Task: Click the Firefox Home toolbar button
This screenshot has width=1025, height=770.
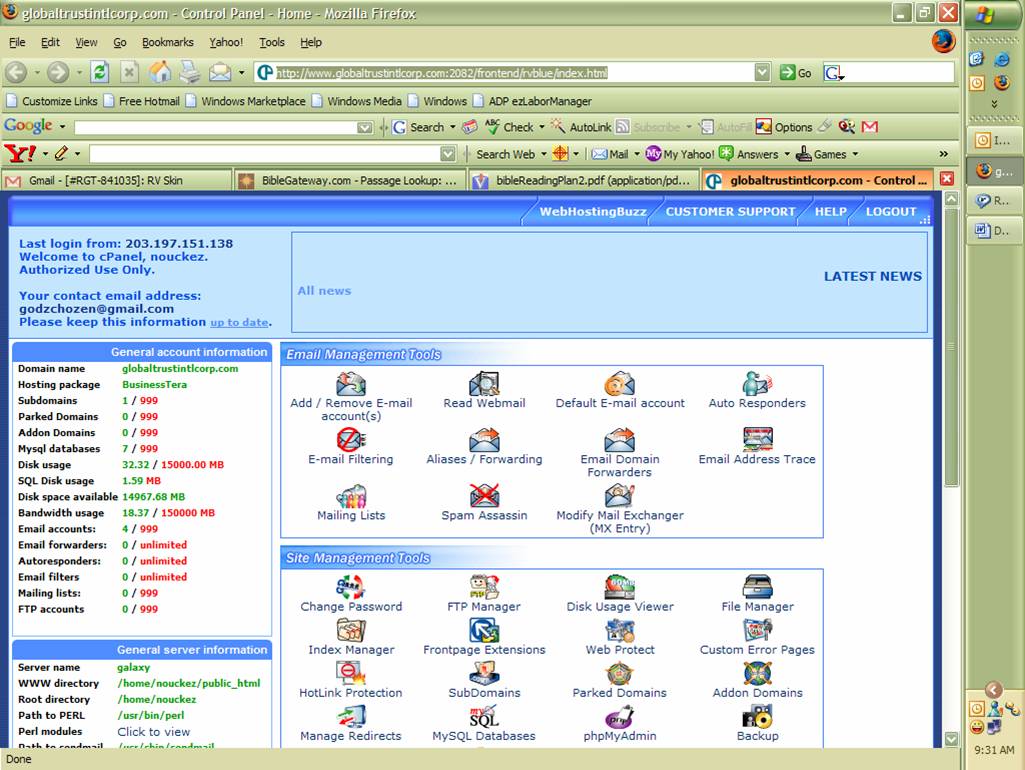Action: pos(159,72)
